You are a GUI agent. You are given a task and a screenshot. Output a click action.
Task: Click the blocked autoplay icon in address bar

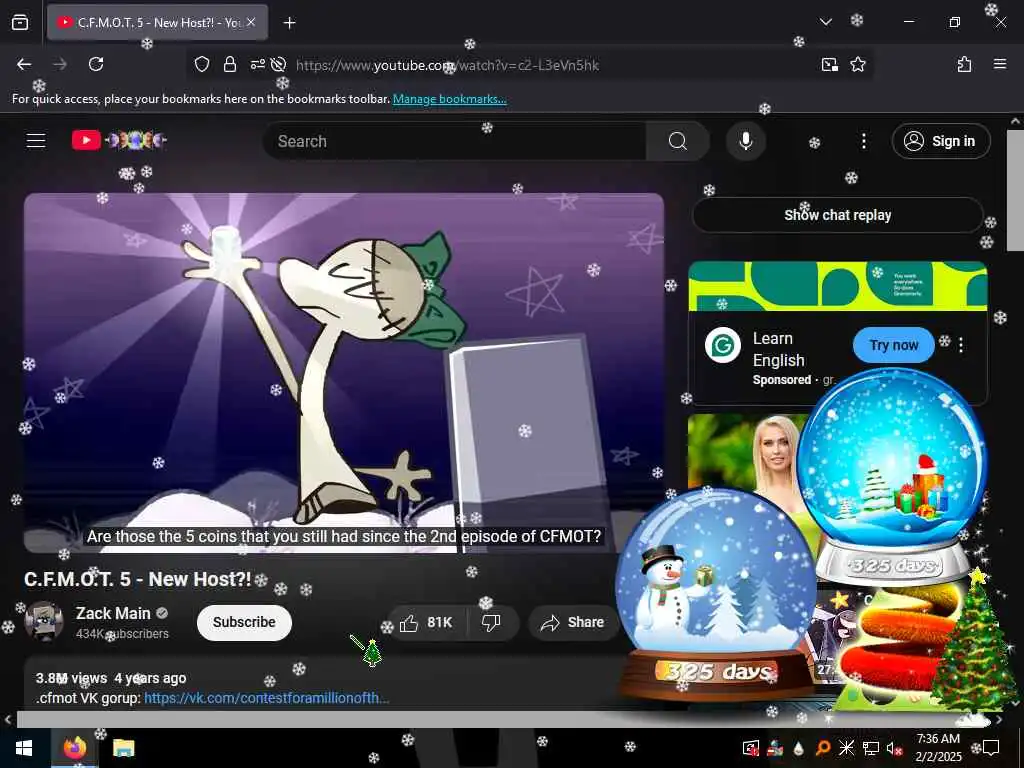(x=279, y=64)
